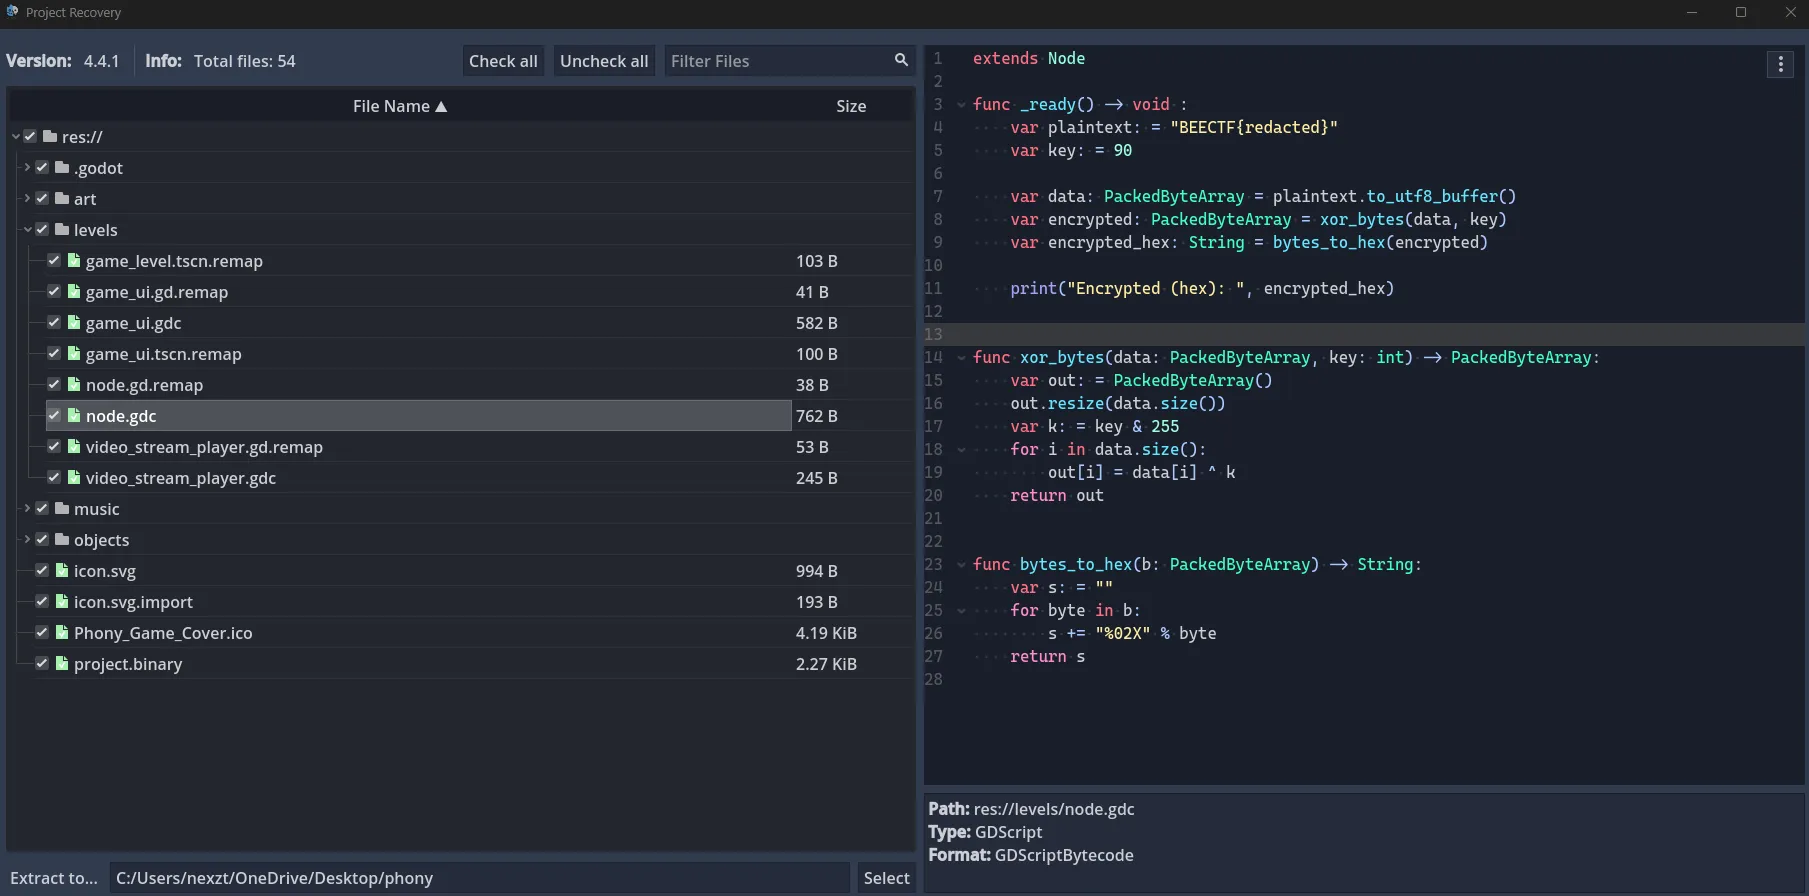This screenshot has height=896, width=1809.
Task: Fold the xor_bytes function in code gutter
Action: (x=961, y=358)
